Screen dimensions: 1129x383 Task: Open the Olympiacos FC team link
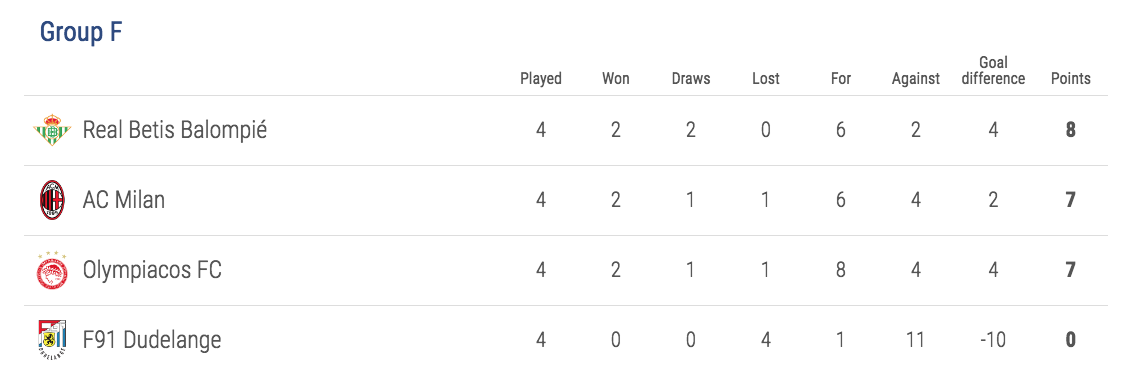tap(152, 270)
